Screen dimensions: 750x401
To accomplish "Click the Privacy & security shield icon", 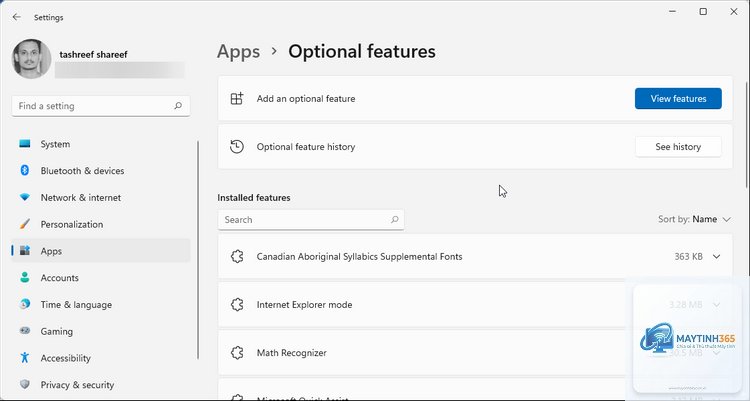I will [25, 385].
